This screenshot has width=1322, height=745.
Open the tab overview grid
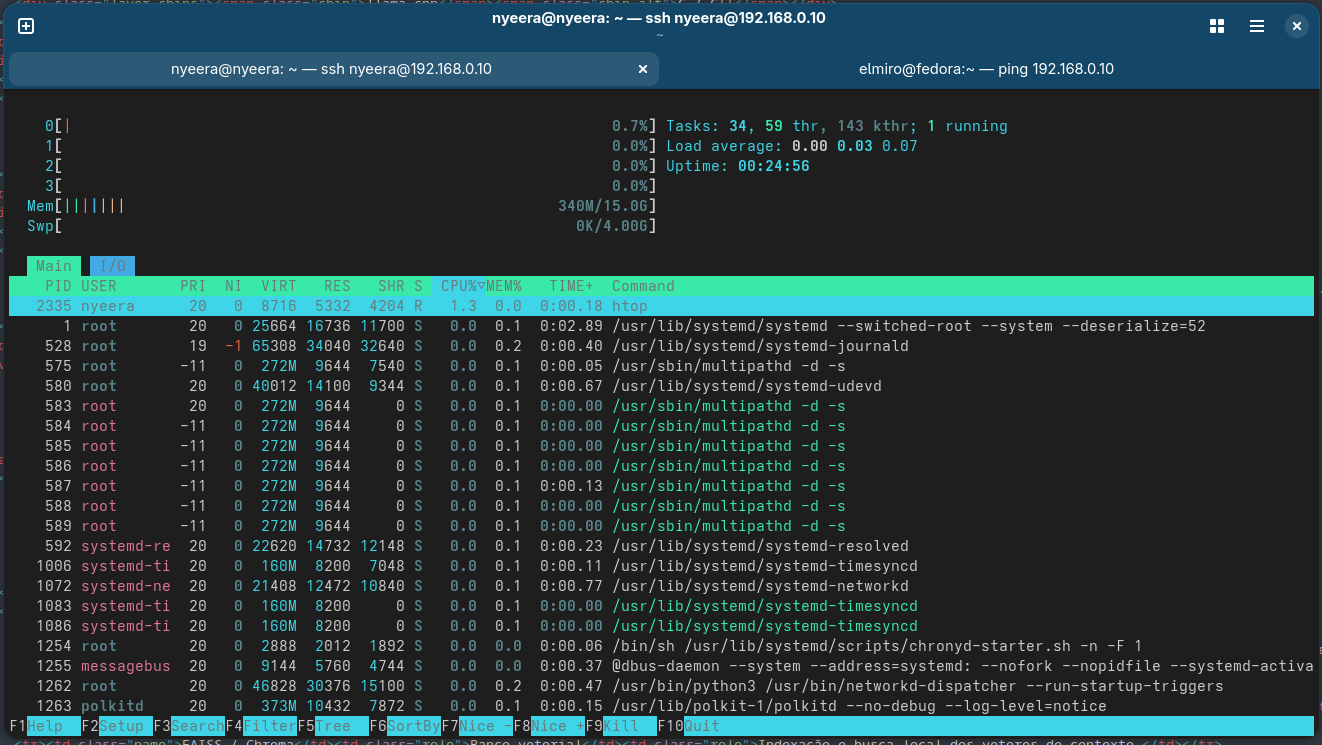point(1217,27)
